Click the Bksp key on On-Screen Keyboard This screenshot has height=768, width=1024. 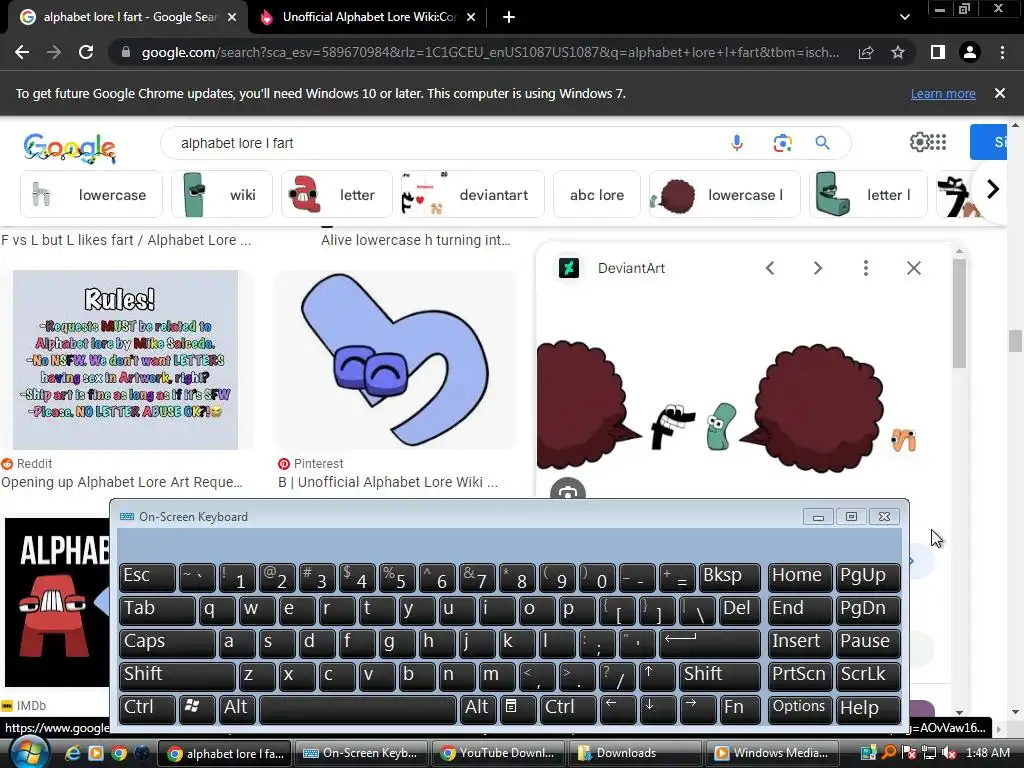coord(729,577)
